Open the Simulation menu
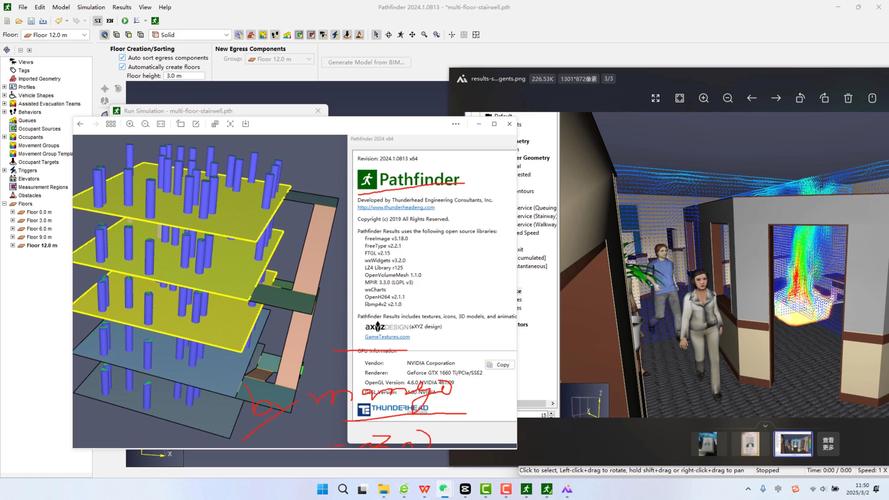 click(x=91, y=7)
